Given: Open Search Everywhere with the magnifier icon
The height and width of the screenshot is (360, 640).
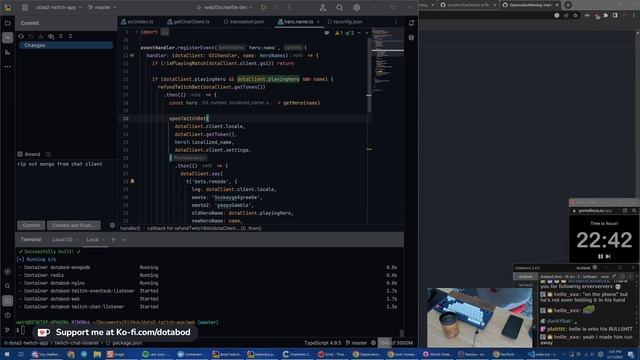Looking at the screenshot, I should 340,7.
